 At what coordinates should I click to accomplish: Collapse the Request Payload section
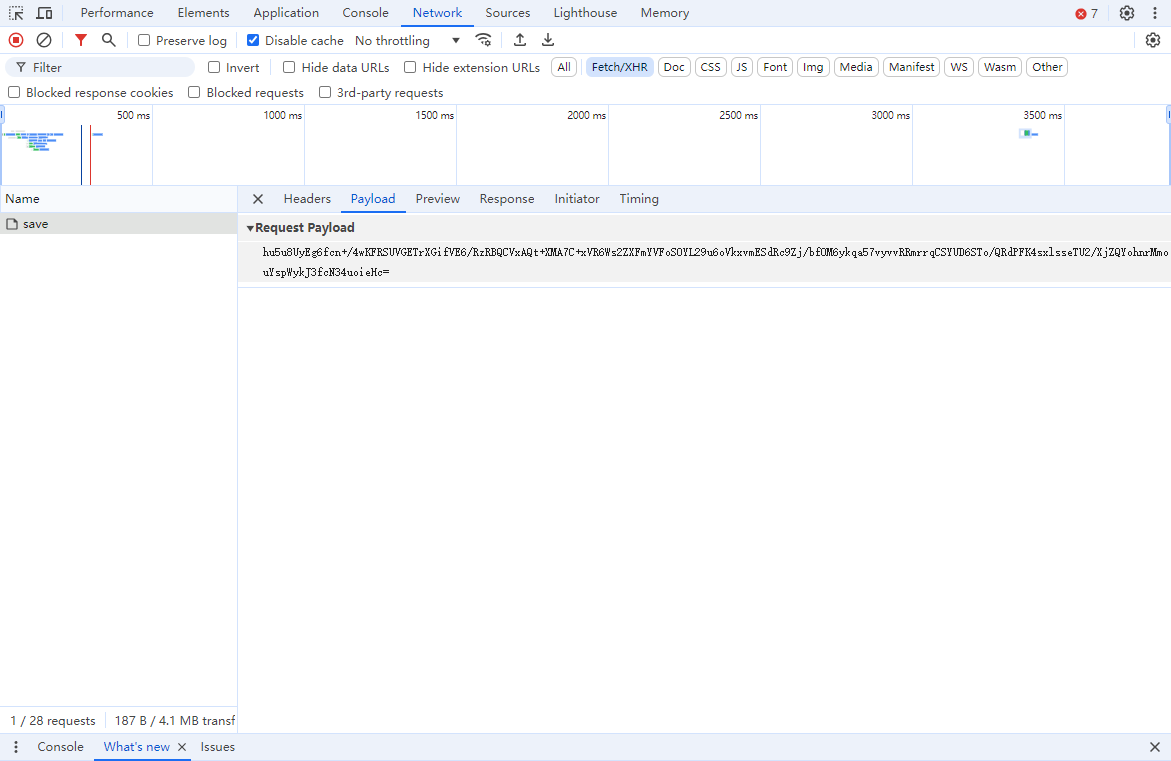point(250,228)
